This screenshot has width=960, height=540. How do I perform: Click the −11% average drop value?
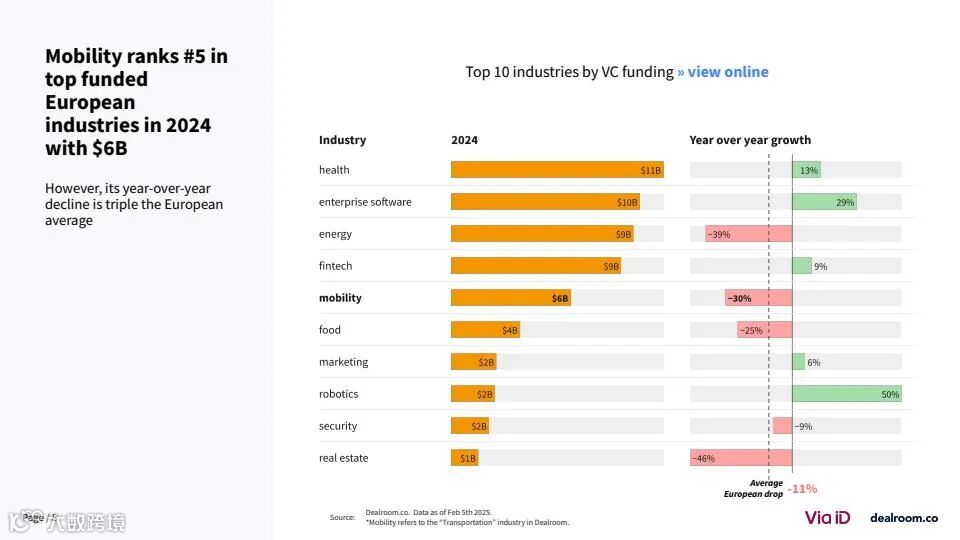pos(801,489)
